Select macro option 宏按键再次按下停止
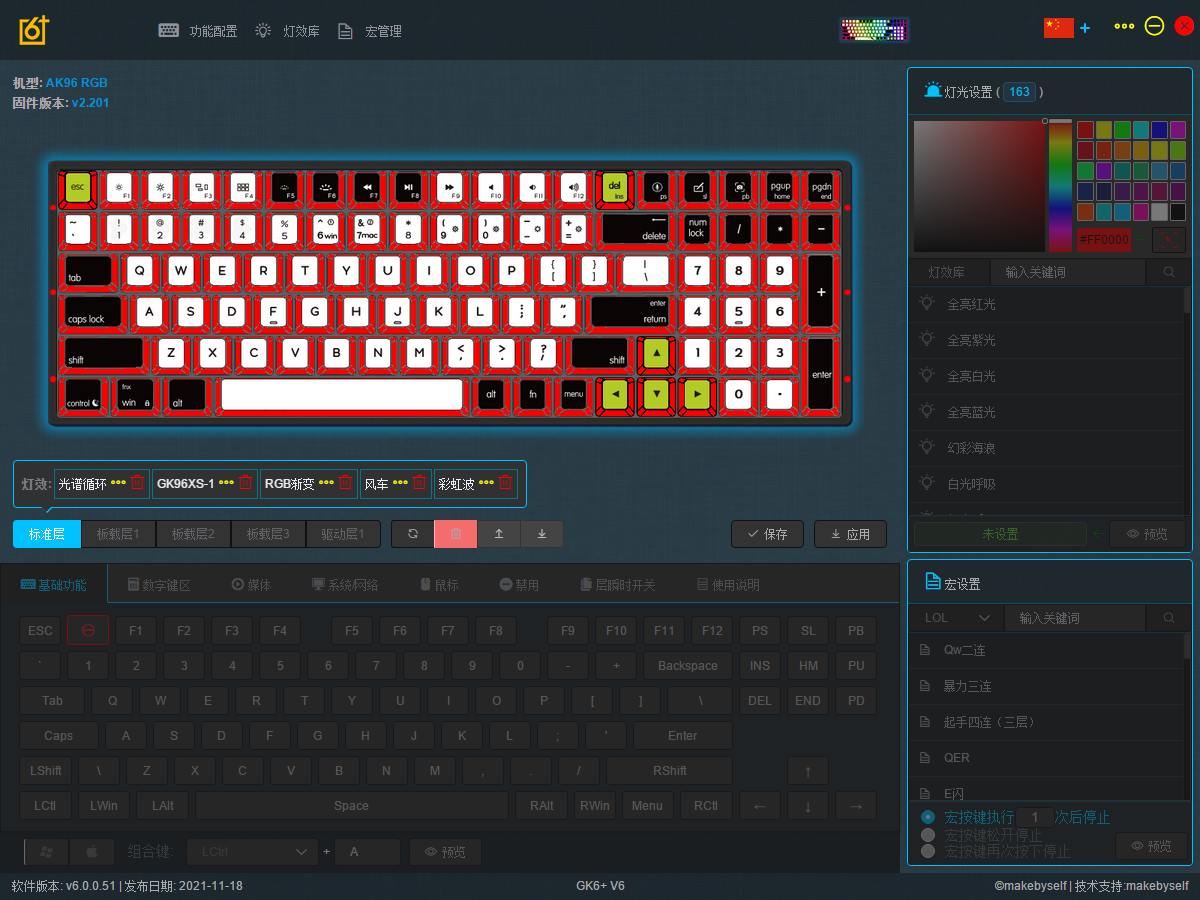This screenshot has width=1200, height=900. [928, 851]
